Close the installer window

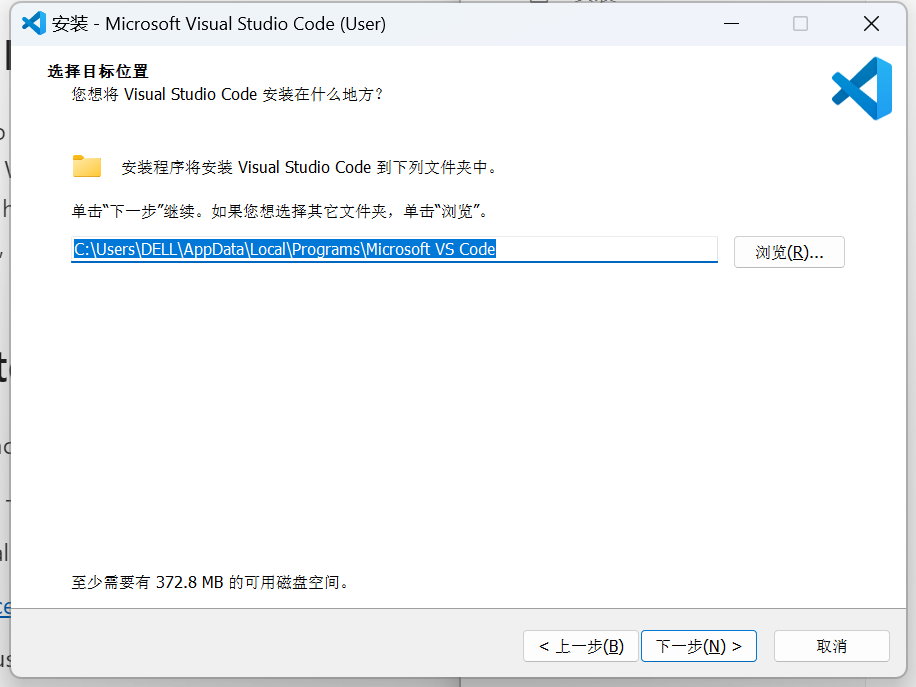coord(871,23)
